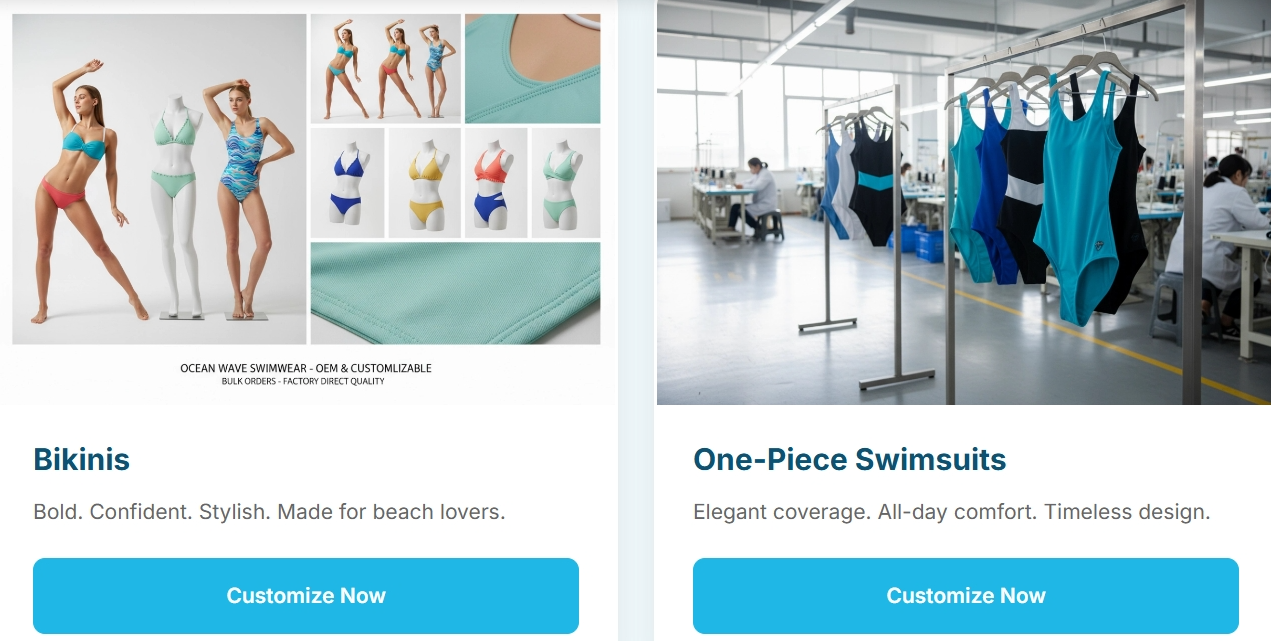This screenshot has height=641, width=1271.
Task: Click Customize Now under Bikinis
Action: (x=306, y=596)
